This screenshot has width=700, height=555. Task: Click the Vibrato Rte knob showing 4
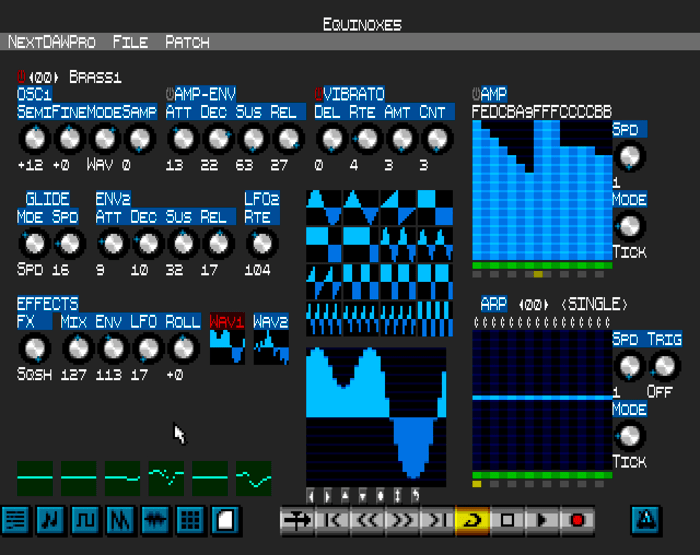click(x=367, y=139)
